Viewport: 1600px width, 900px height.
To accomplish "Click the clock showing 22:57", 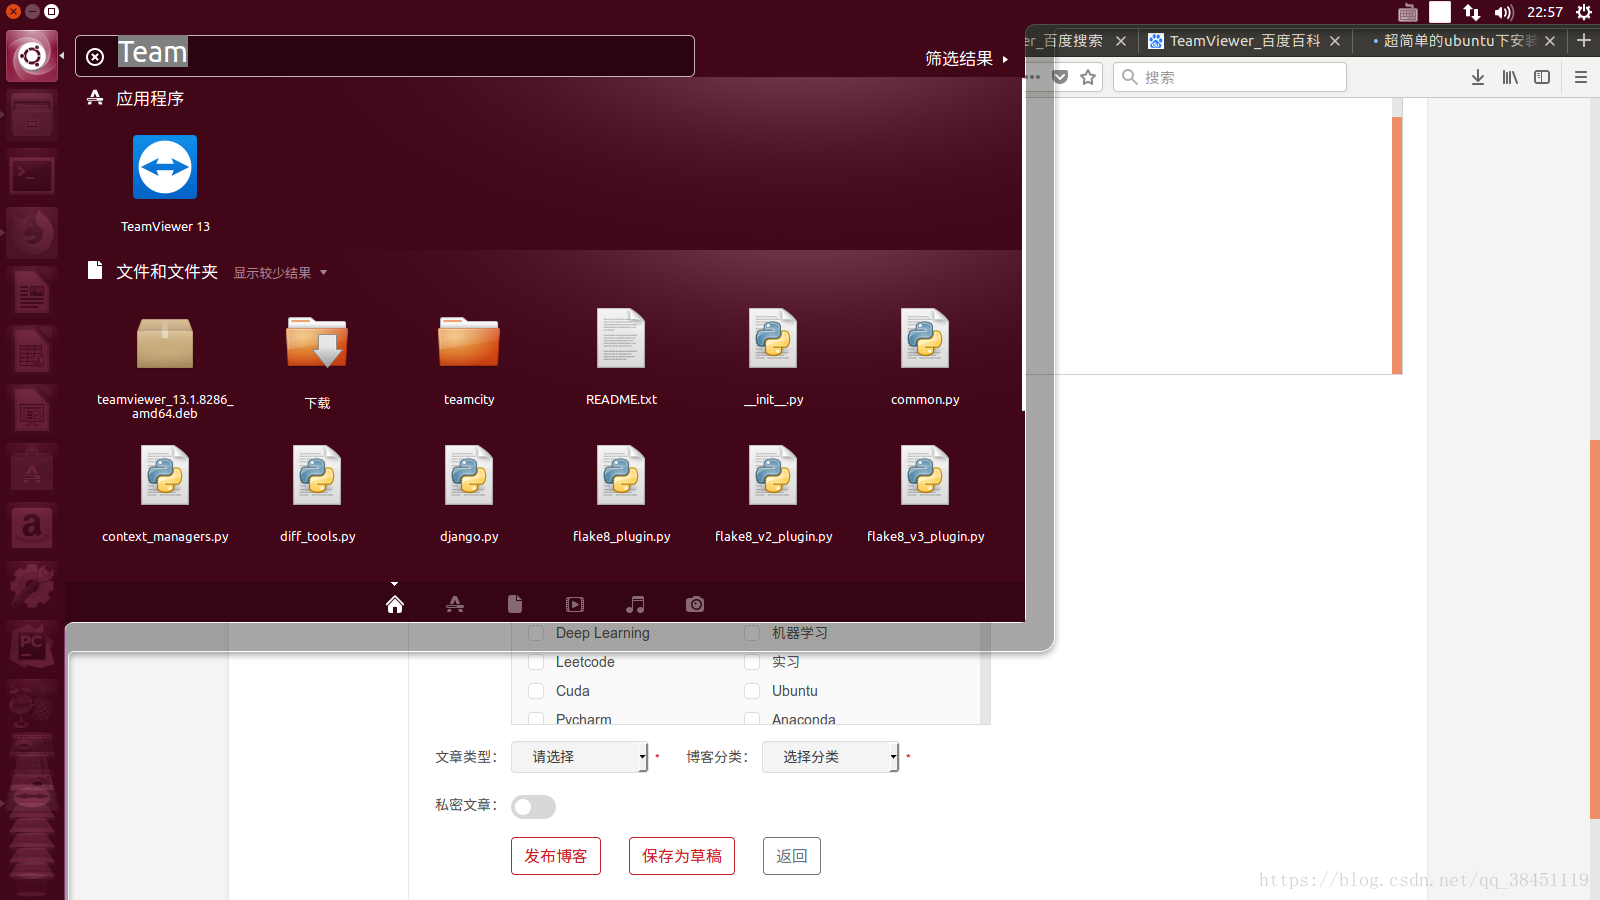I will (x=1545, y=12).
